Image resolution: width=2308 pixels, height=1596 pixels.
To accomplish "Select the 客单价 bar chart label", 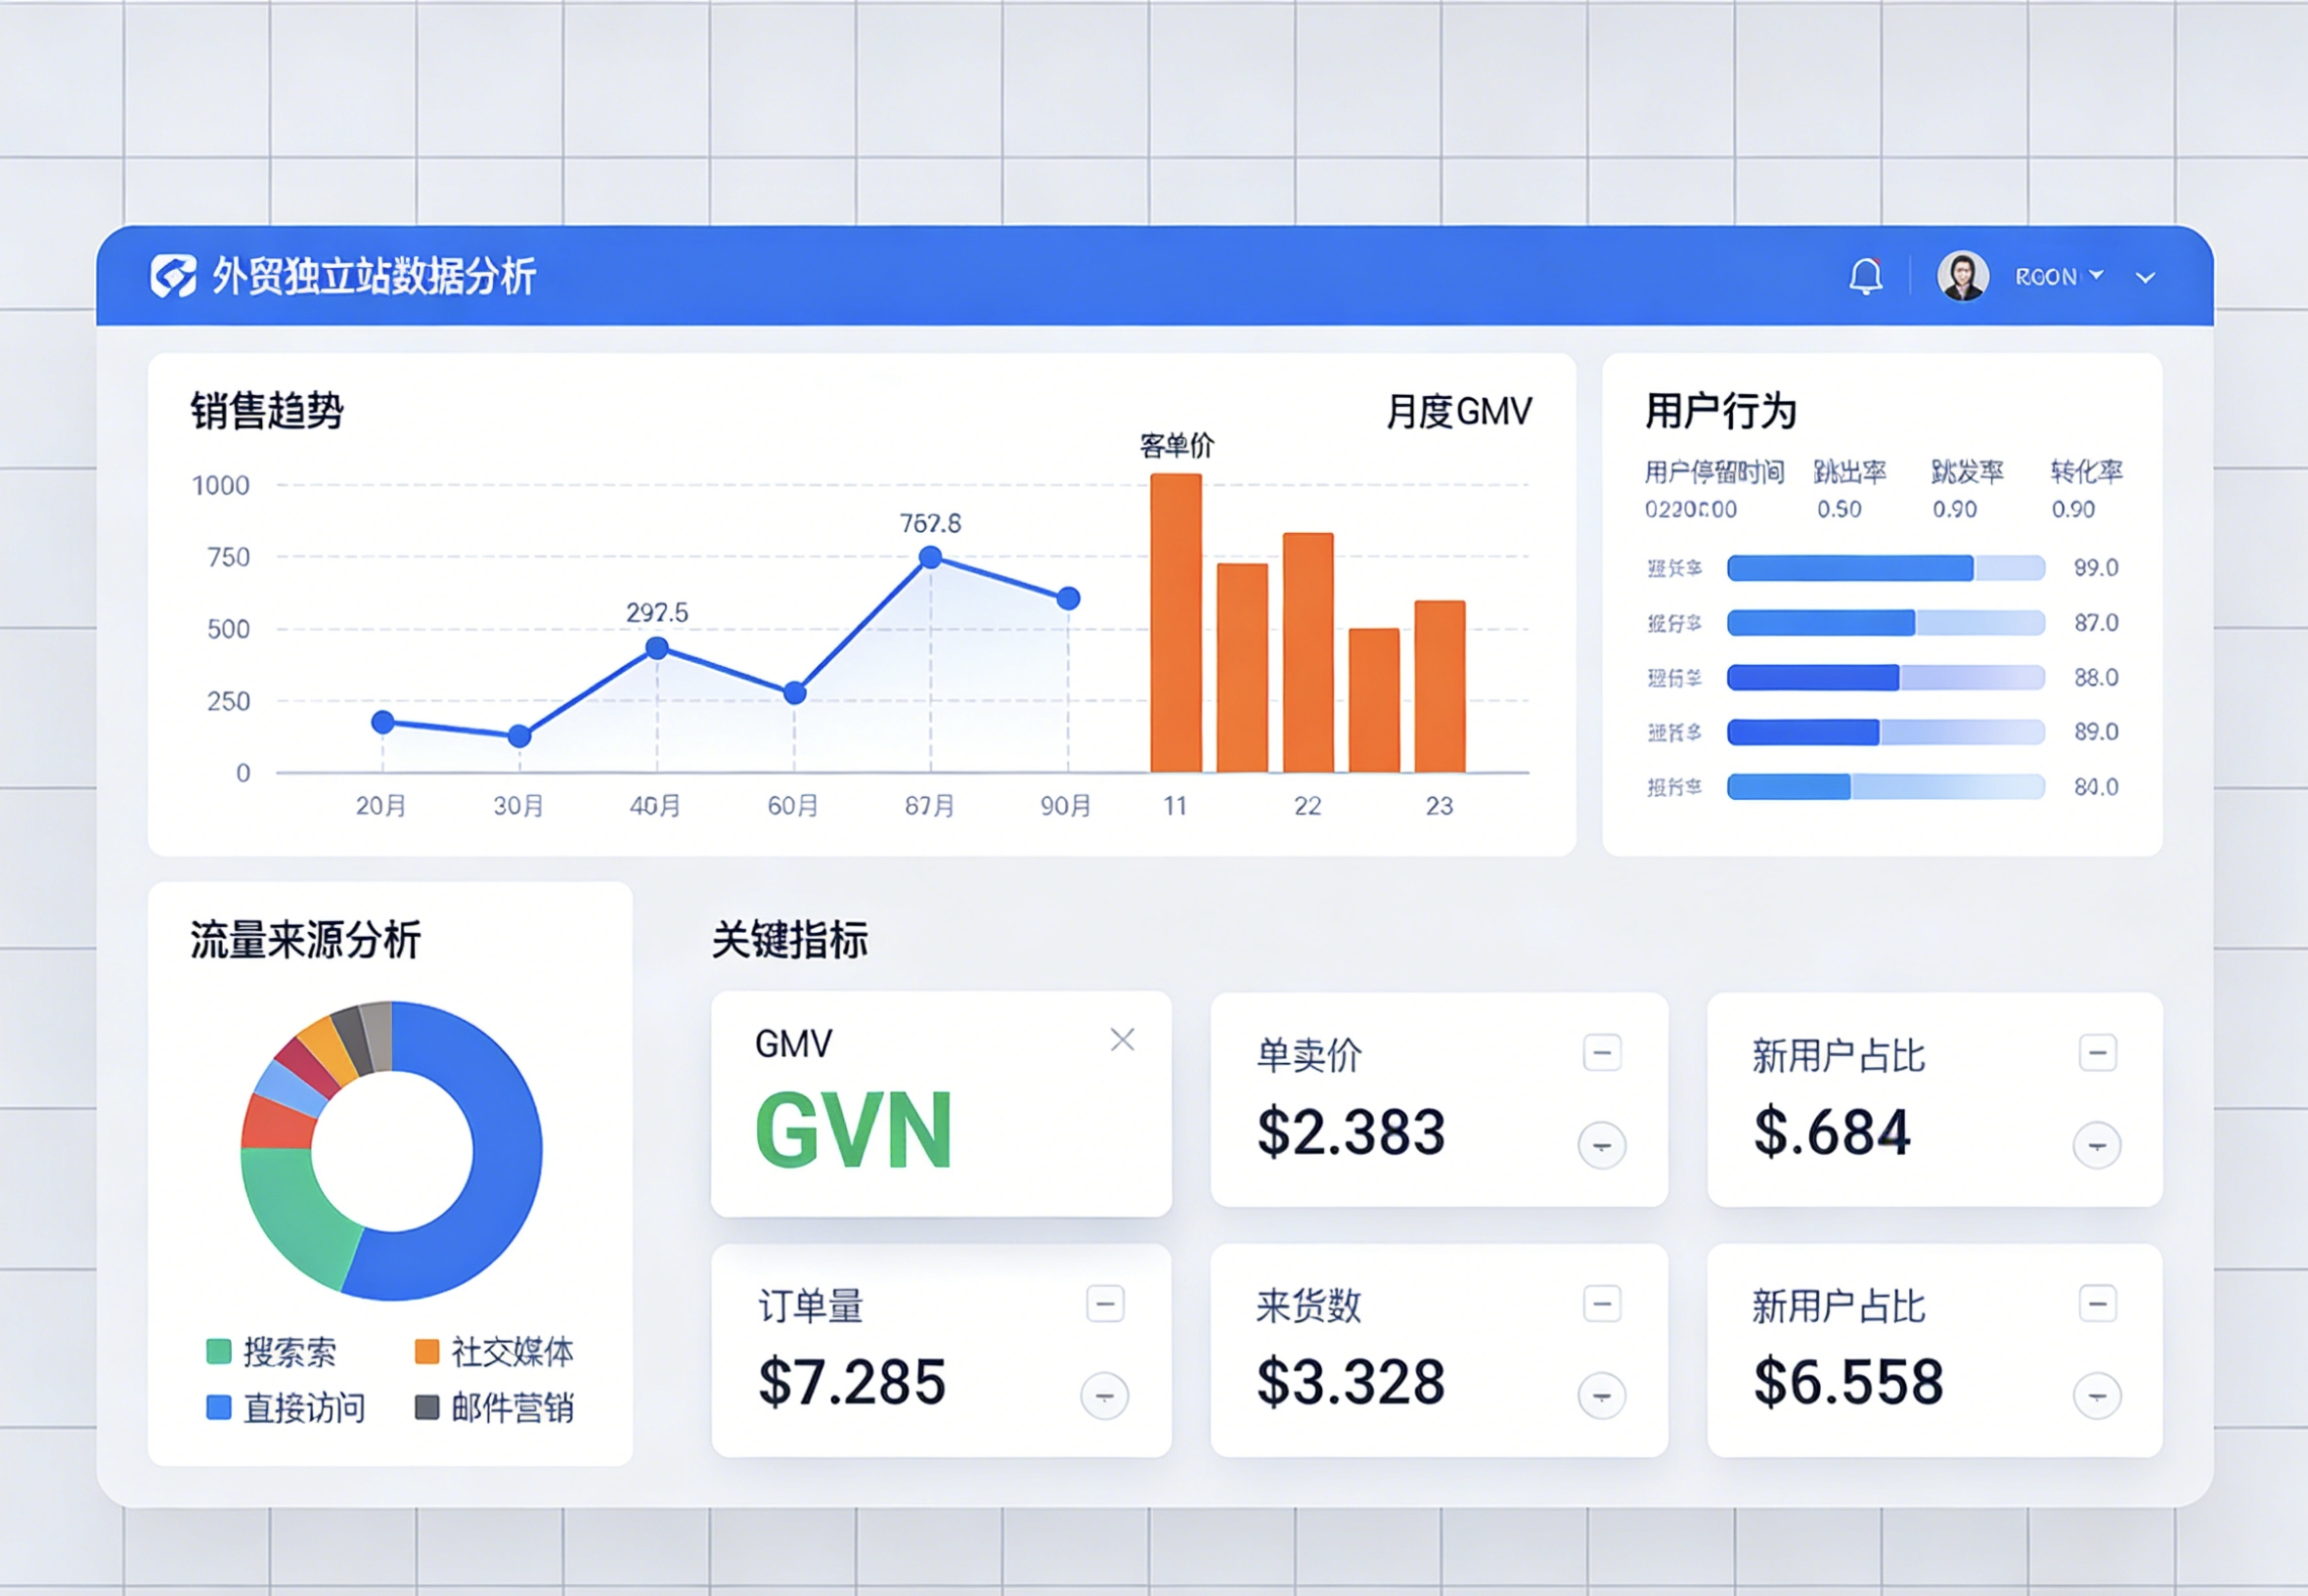I will pyautogui.click(x=1176, y=446).
